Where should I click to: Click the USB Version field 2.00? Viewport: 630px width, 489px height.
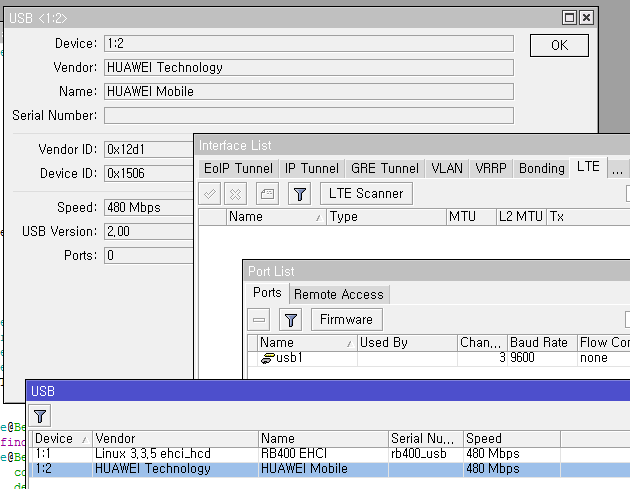(149, 231)
